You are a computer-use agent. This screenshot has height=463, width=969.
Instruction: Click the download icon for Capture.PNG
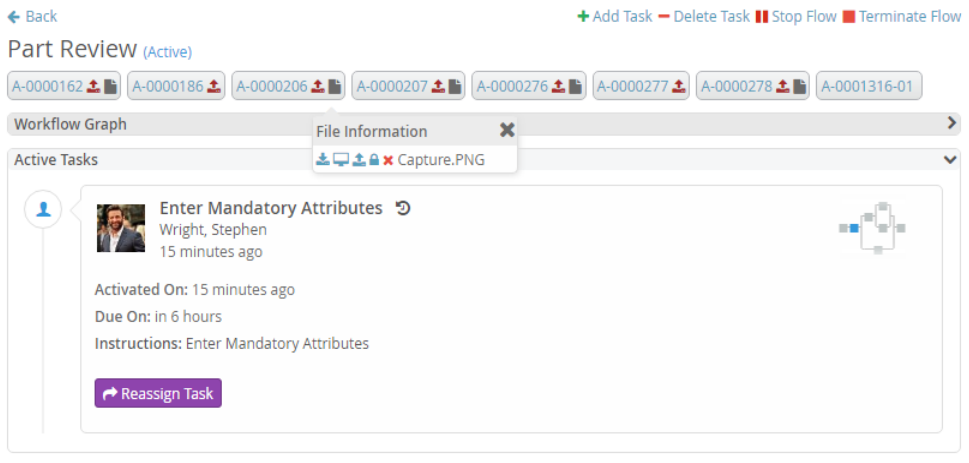click(322, 160)
